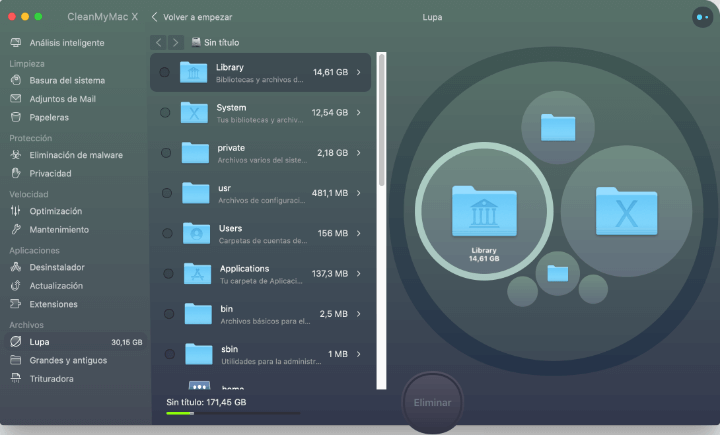This screenshot has width=720, height=435.
Task: Click the 12,54 GB size in System row
Action: [330, 113]
